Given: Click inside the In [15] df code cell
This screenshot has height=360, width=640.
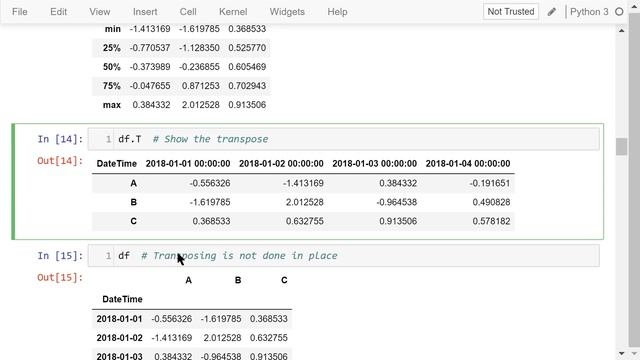Looking at the screenshot, I should tap(344, 256).
